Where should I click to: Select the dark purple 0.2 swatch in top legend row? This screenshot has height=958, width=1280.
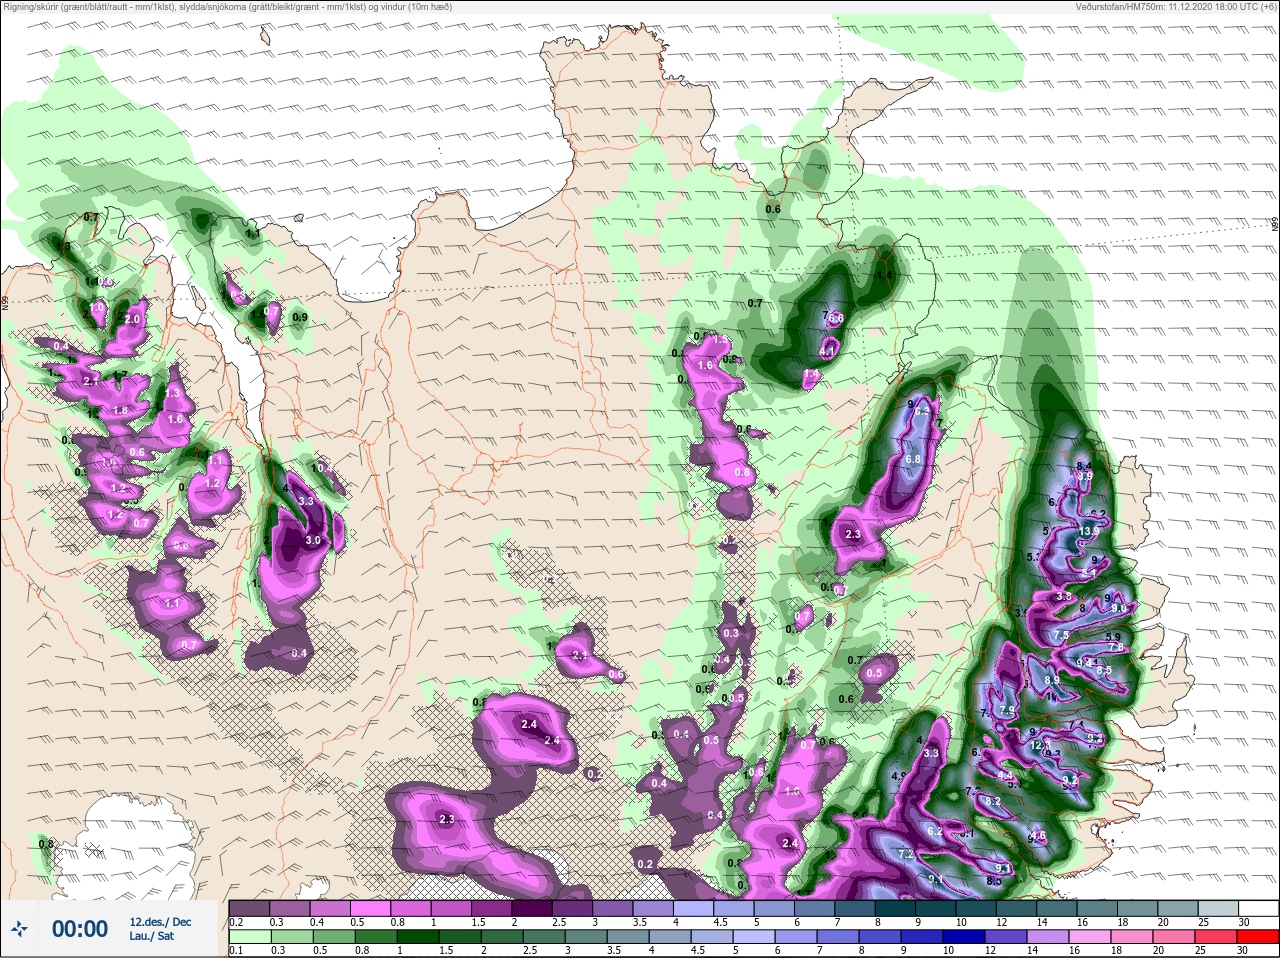249,907
